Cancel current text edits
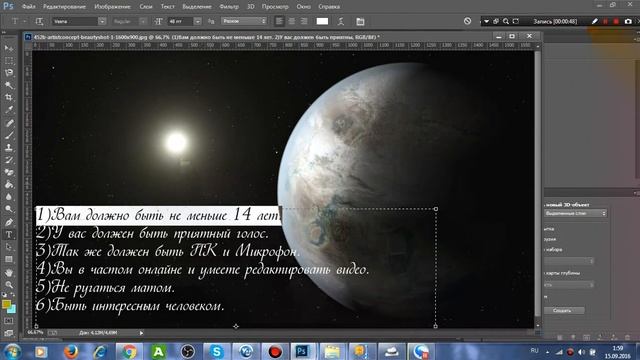This screenshot has height=360, width=640. [x=467, y=21]
